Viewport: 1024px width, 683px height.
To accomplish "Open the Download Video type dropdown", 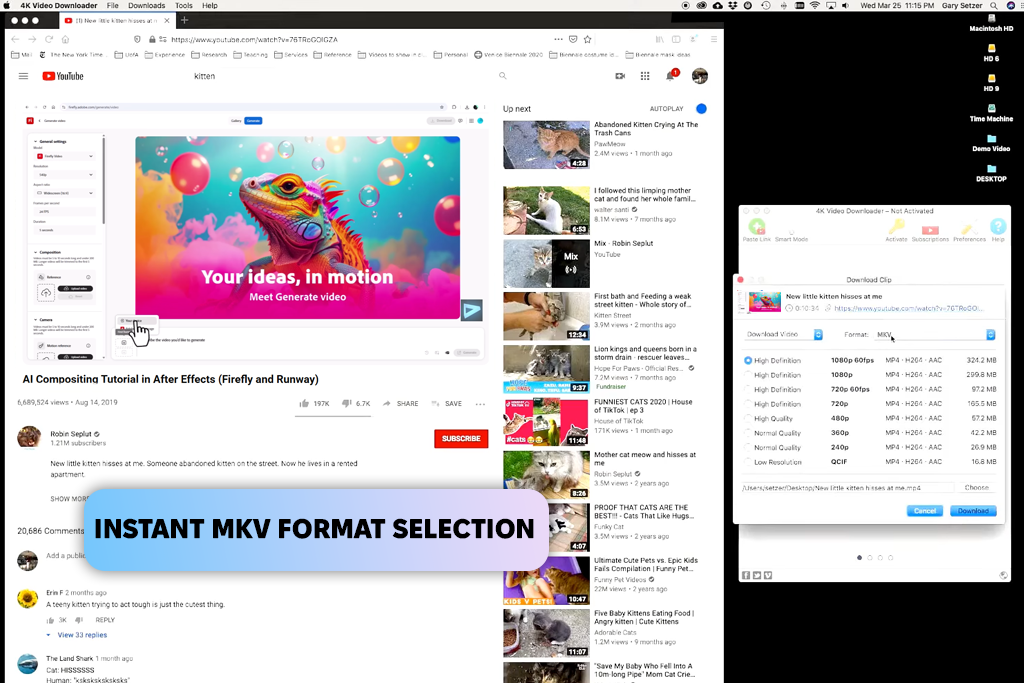I will pos(784,334).
